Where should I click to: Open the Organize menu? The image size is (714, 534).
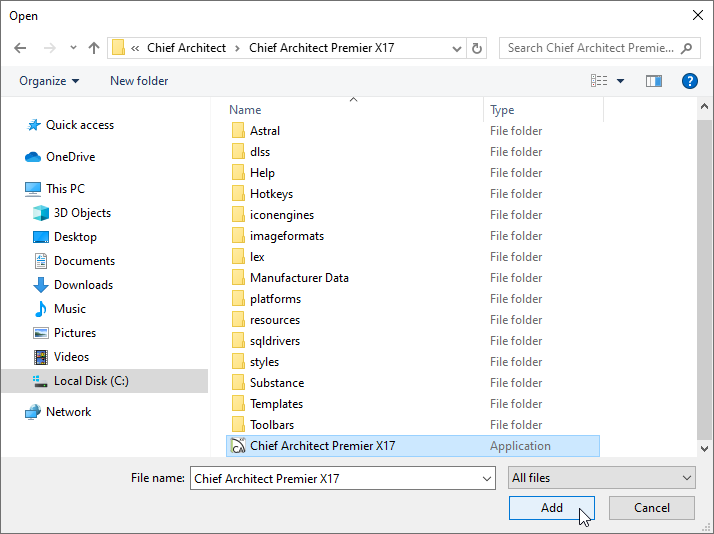click(49, 81)
